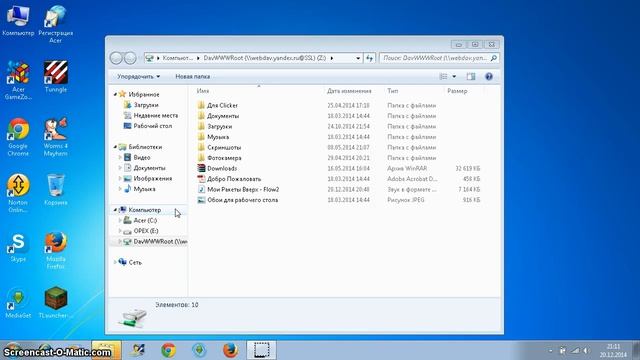Expand the Acer (C:) drive node

(x=120, y=220)
